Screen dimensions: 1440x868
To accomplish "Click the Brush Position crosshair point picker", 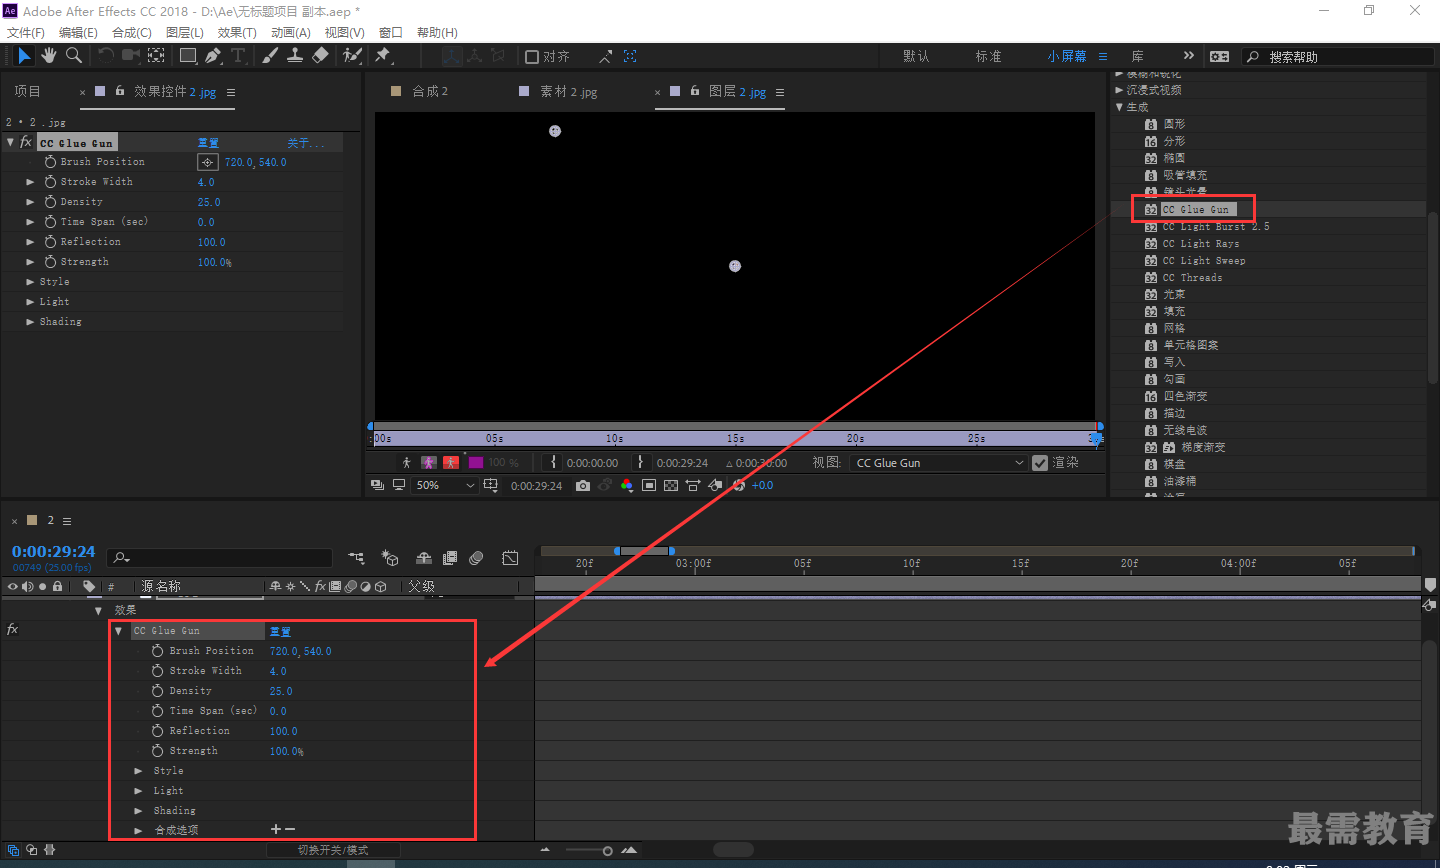I will (207, 162).
